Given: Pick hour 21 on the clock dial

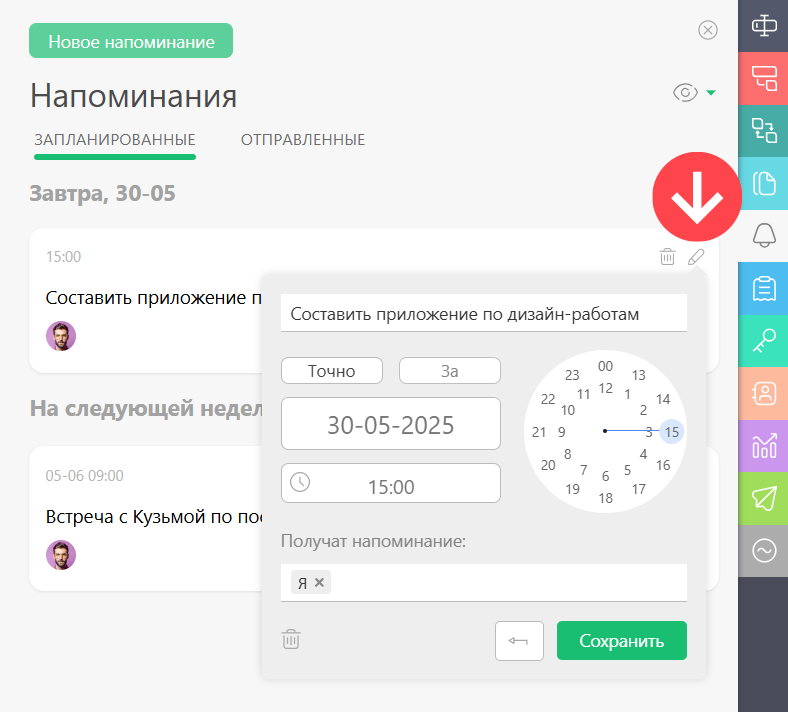Looking at the screenshot, I should 539,432.
